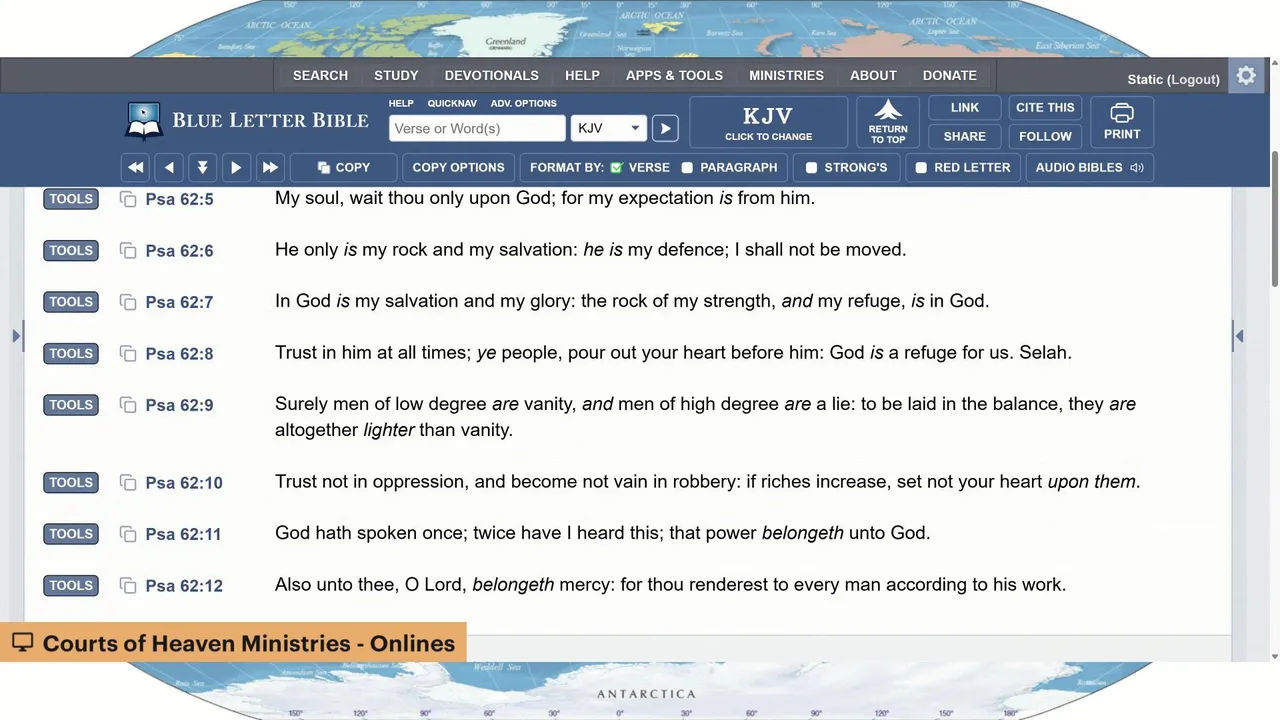The width and height of the screenshot is (1280, 720).
Task: Open Tools for Psa 62:8
Action: 71,353
